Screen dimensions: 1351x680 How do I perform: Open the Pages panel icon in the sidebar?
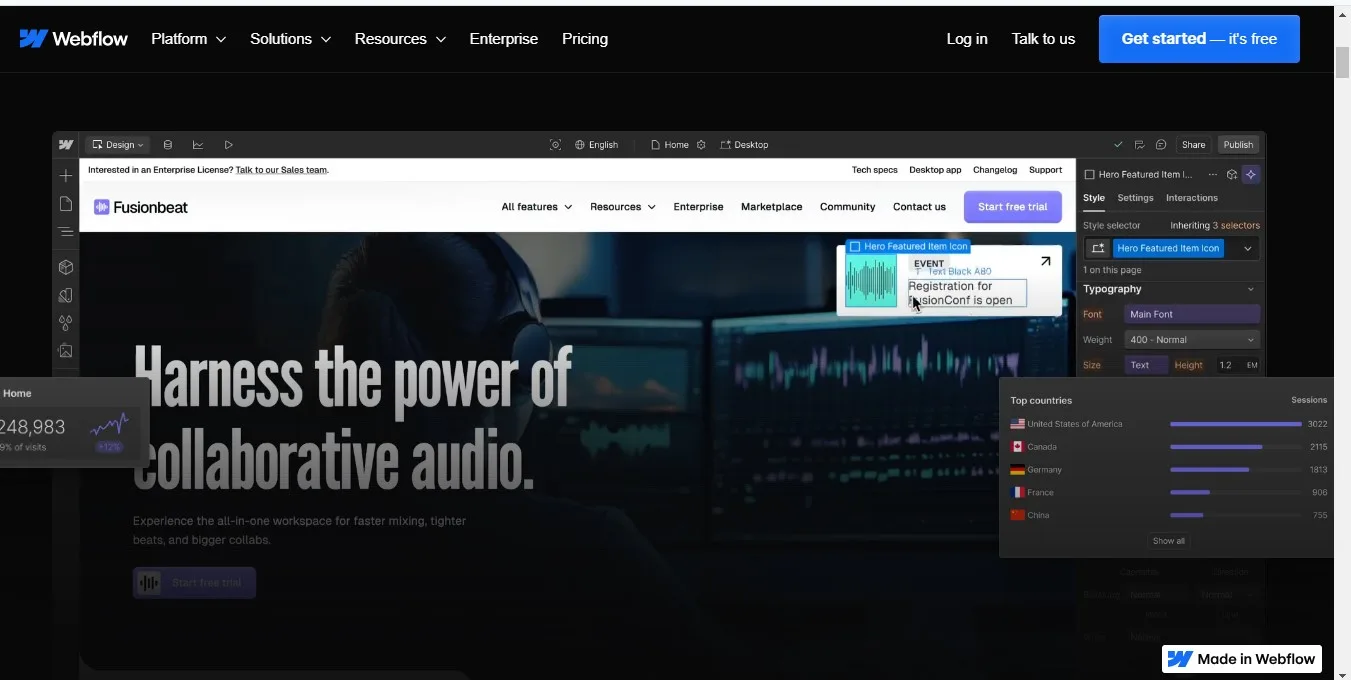[x=66, y=204]
